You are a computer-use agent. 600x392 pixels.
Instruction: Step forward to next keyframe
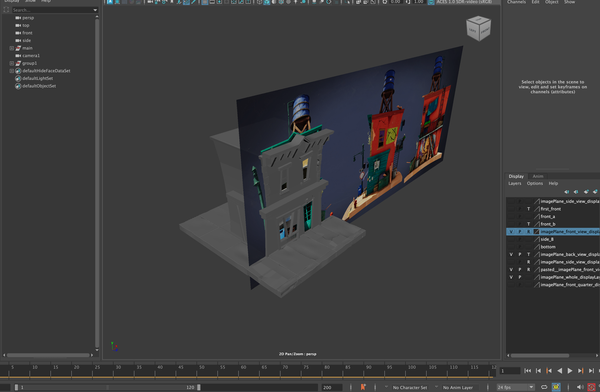[x=580, y=371]
